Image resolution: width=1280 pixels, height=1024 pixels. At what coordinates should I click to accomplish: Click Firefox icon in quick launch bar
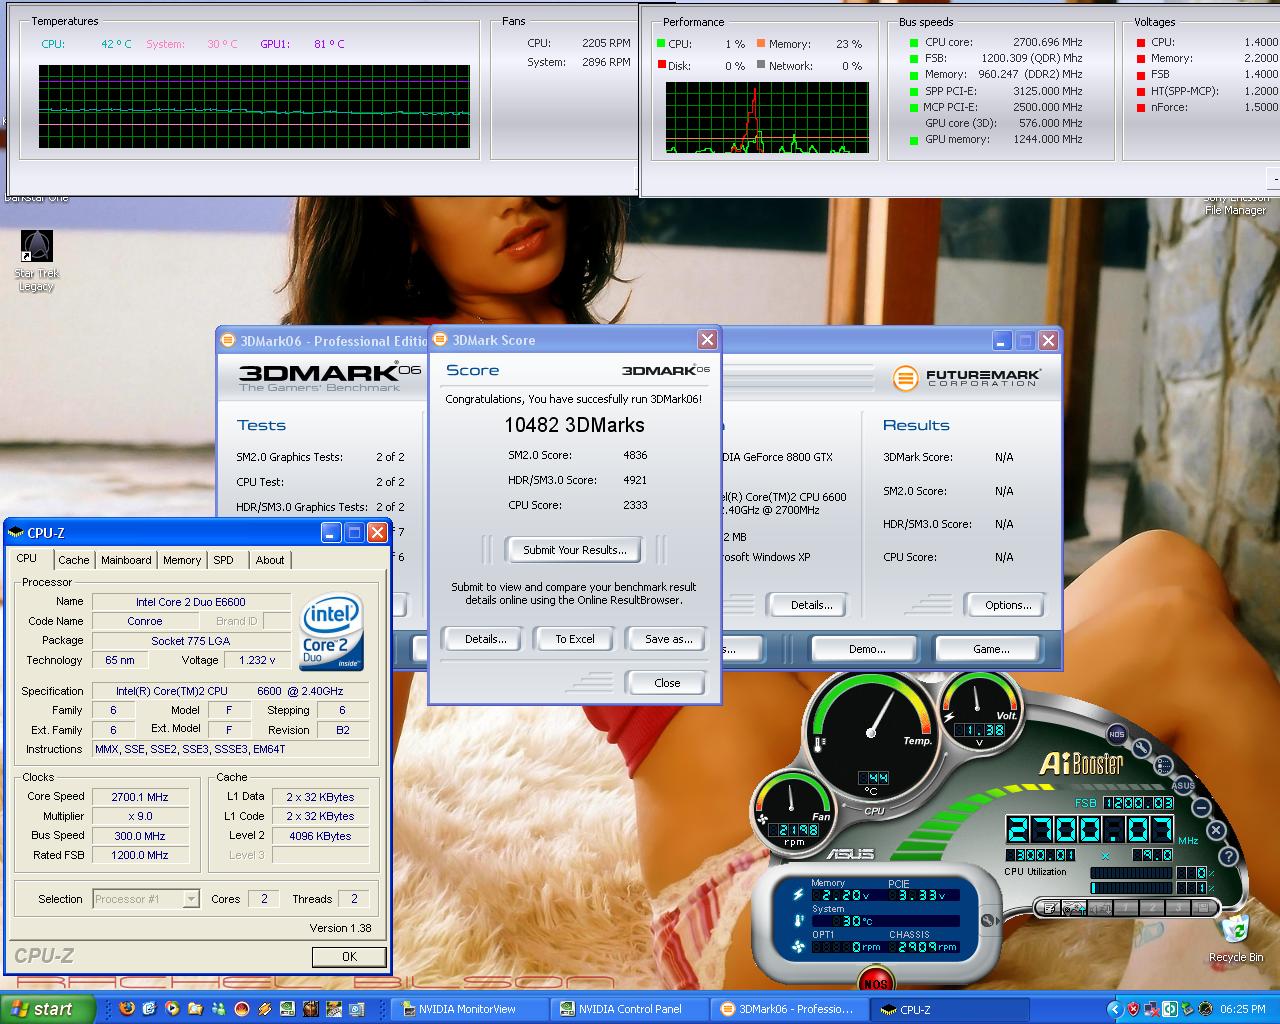[126, 1009]
